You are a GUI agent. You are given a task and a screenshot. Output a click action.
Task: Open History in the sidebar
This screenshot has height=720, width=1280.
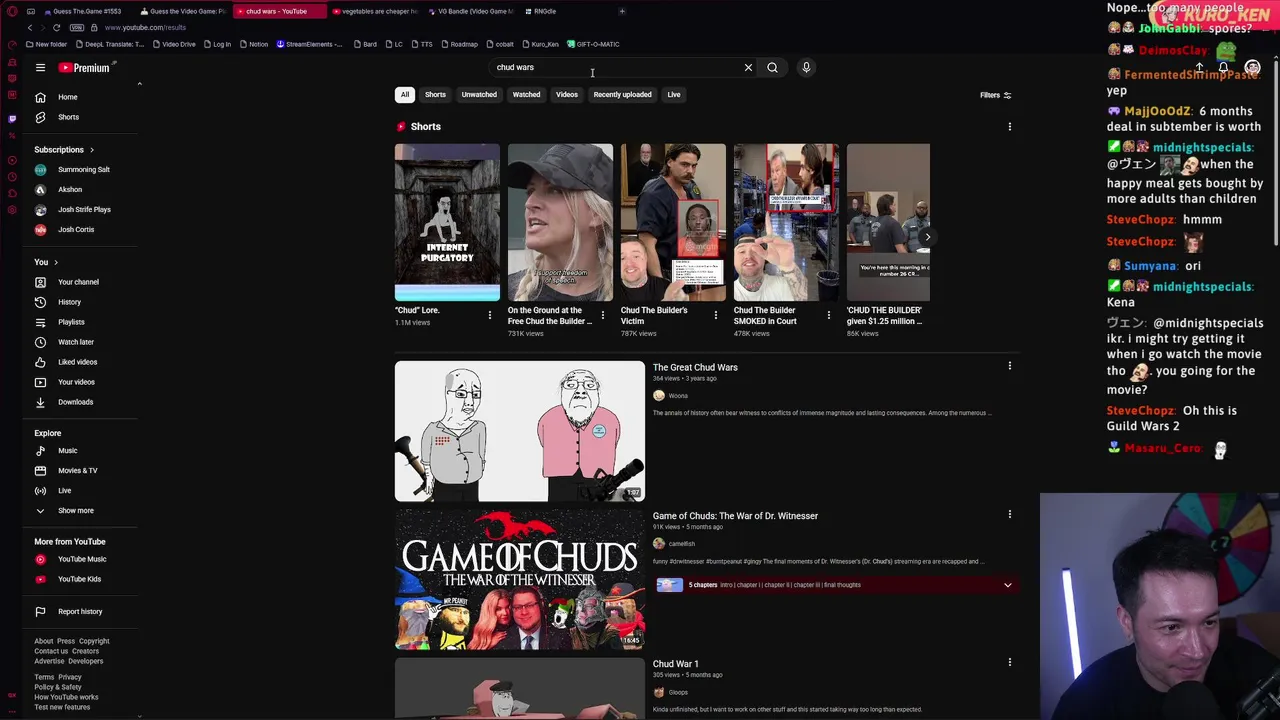point(68,302)
